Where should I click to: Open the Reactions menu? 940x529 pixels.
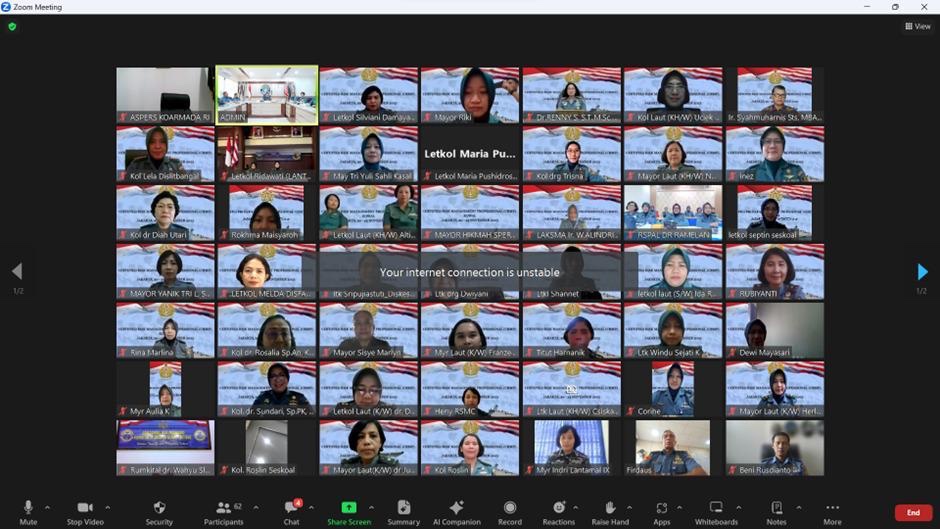point(559,511)
